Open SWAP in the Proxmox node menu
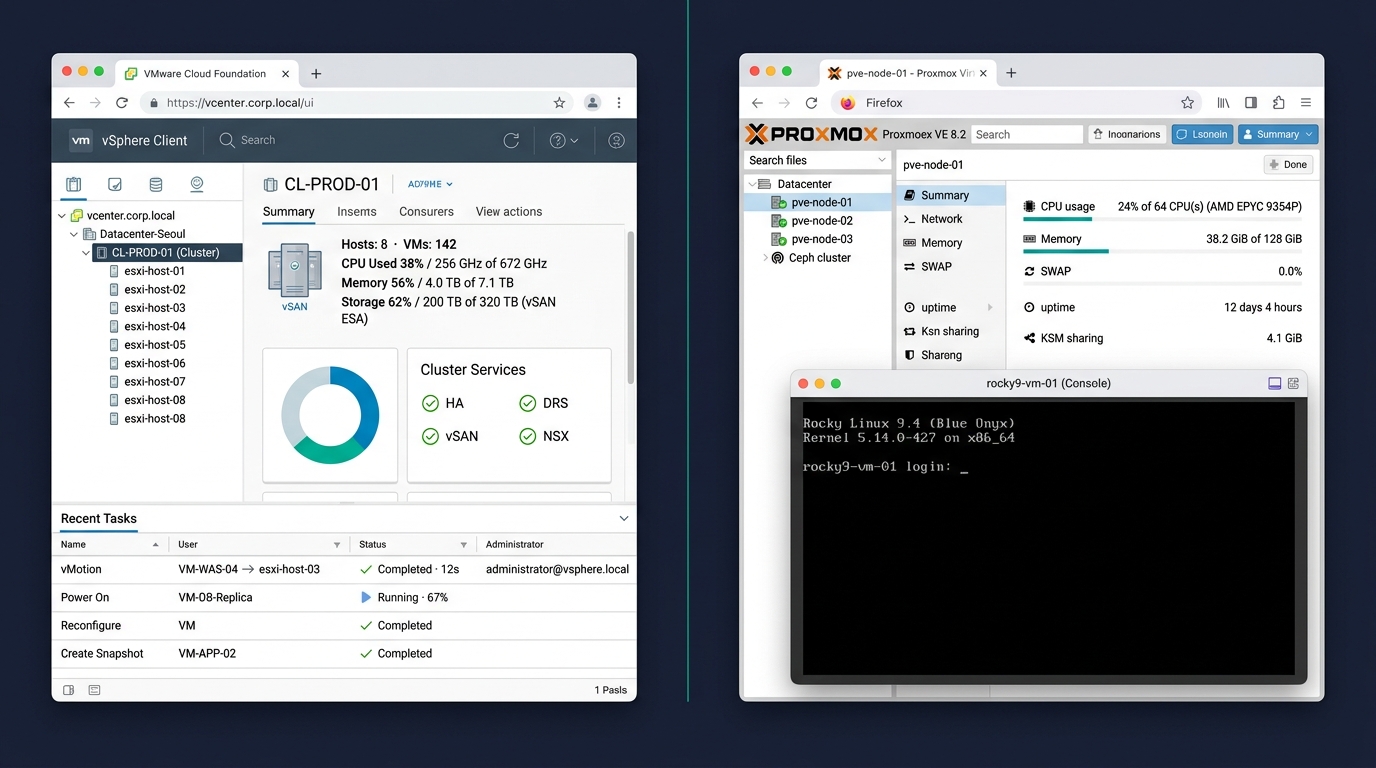 click(950, 267)
